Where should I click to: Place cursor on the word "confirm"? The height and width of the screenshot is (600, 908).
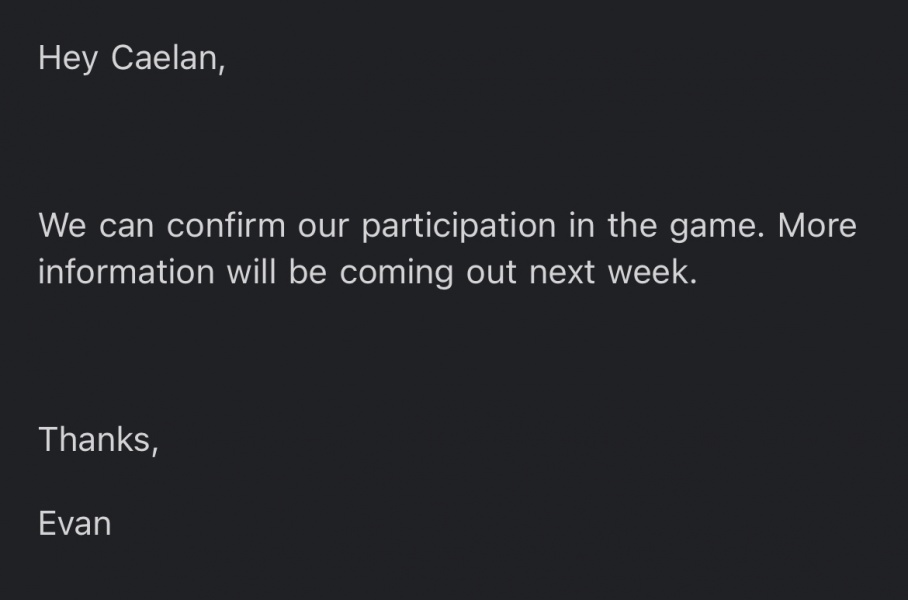click(225, 226)
